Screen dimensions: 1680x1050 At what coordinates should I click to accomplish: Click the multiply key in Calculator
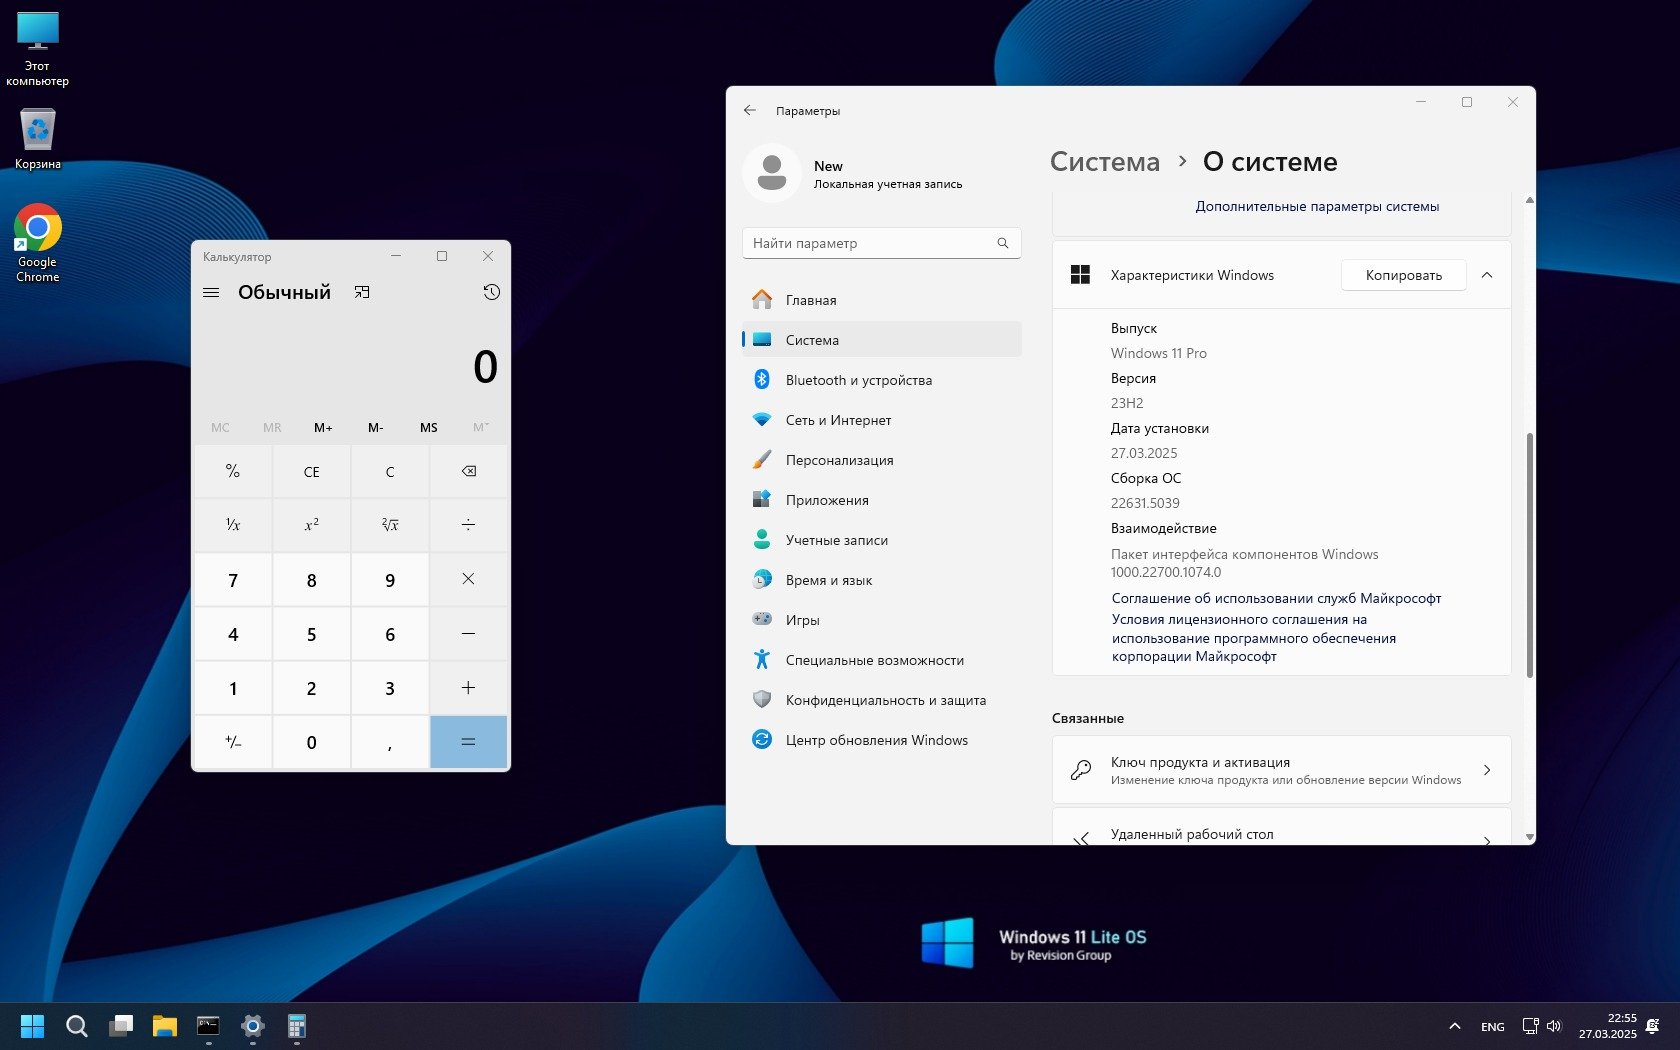[x=468, y=579]
